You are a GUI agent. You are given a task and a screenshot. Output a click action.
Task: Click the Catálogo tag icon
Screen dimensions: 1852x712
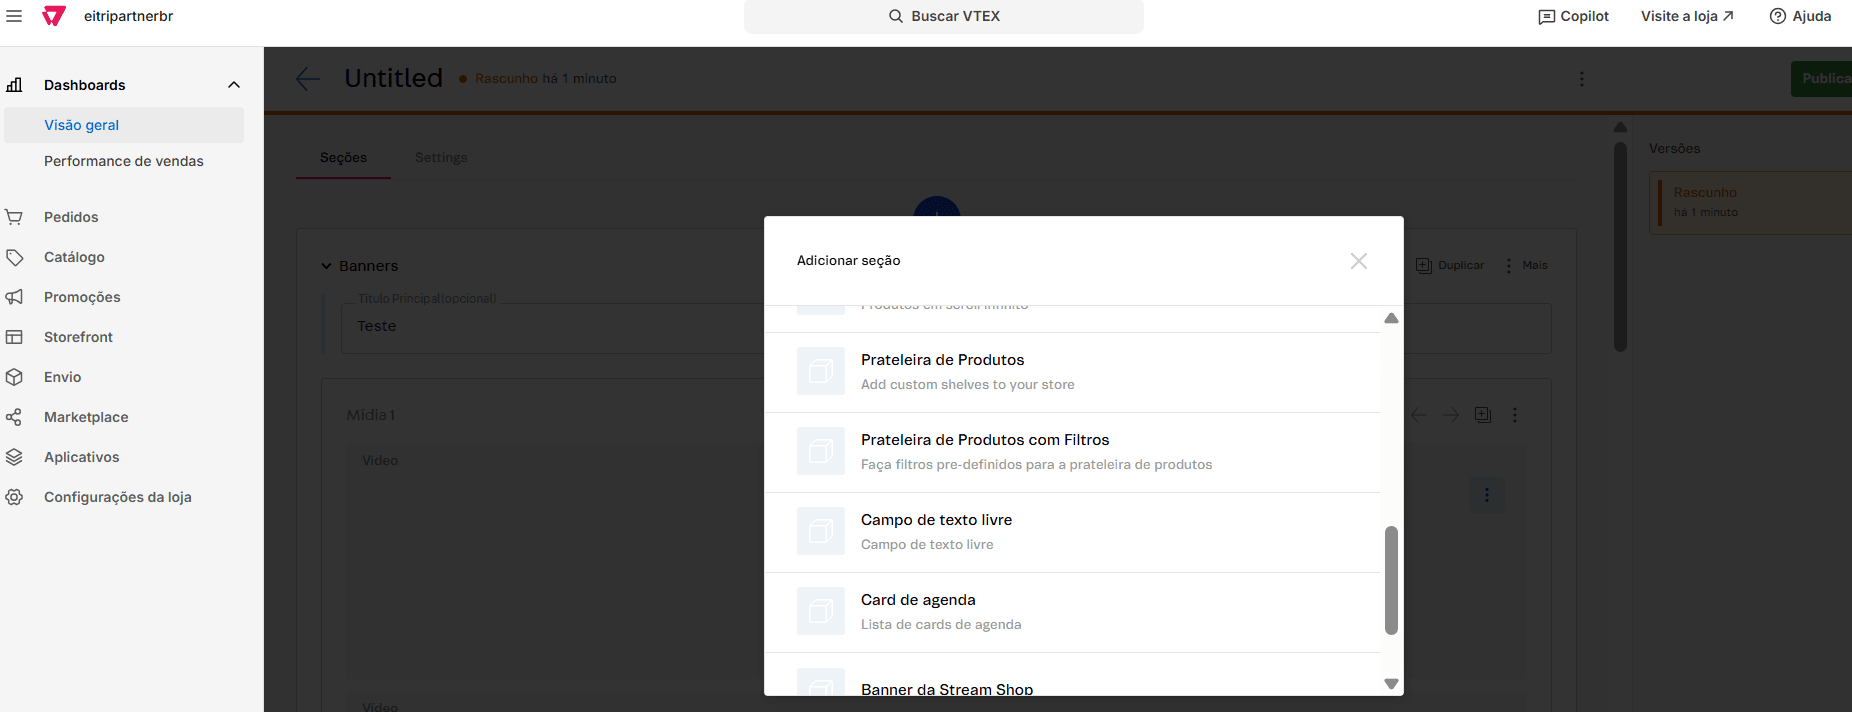pos(14,257)
